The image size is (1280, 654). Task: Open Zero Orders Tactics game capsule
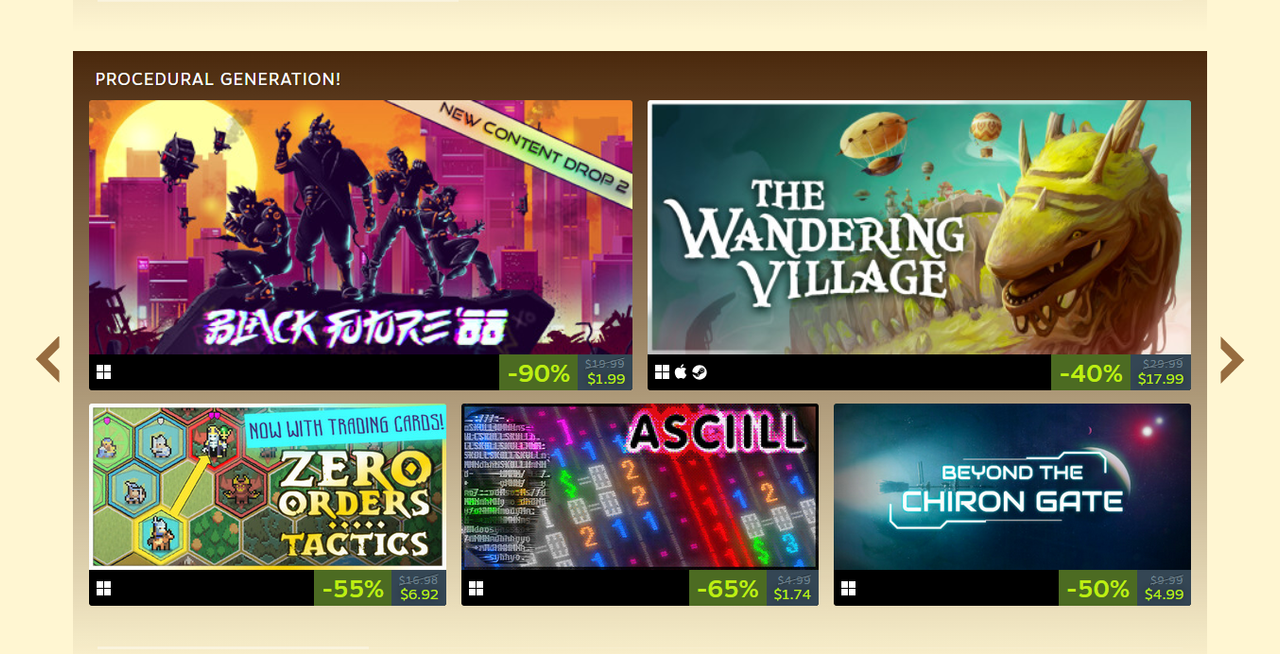point(267,487)
